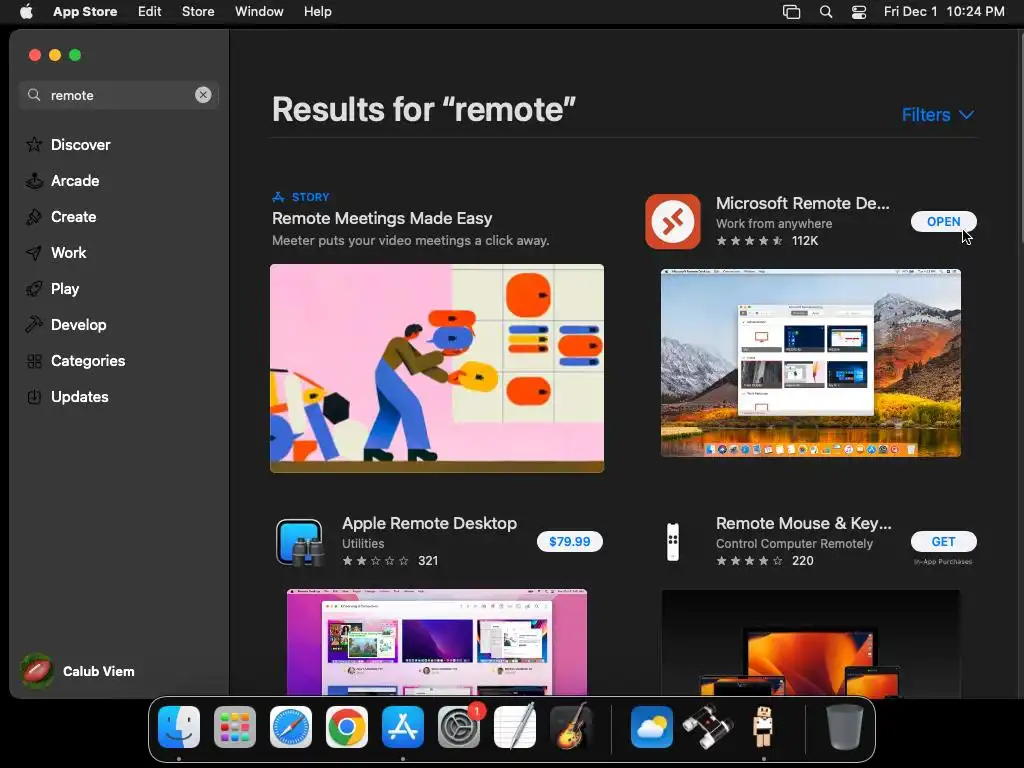This screenshot has width=1024, height=768.
Task: Open the Discover section star icon
Action: [x=34, y=144]
